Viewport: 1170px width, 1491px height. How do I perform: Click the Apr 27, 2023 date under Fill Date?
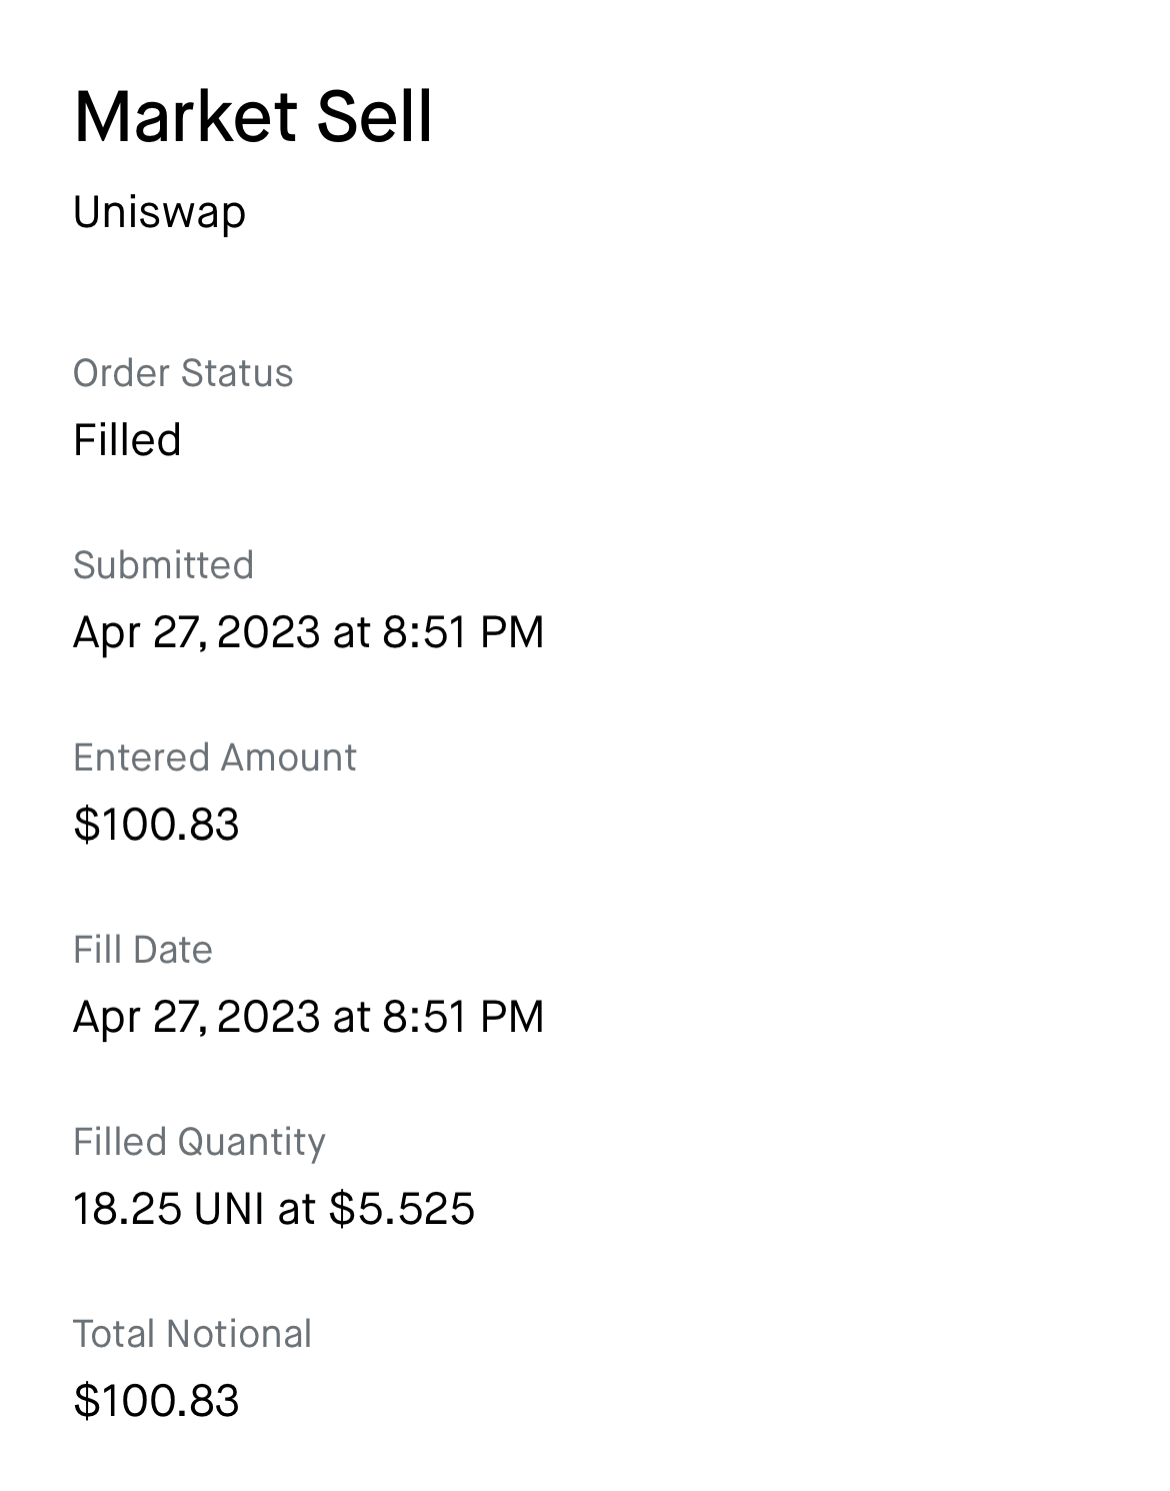(x=196, y=1016)
